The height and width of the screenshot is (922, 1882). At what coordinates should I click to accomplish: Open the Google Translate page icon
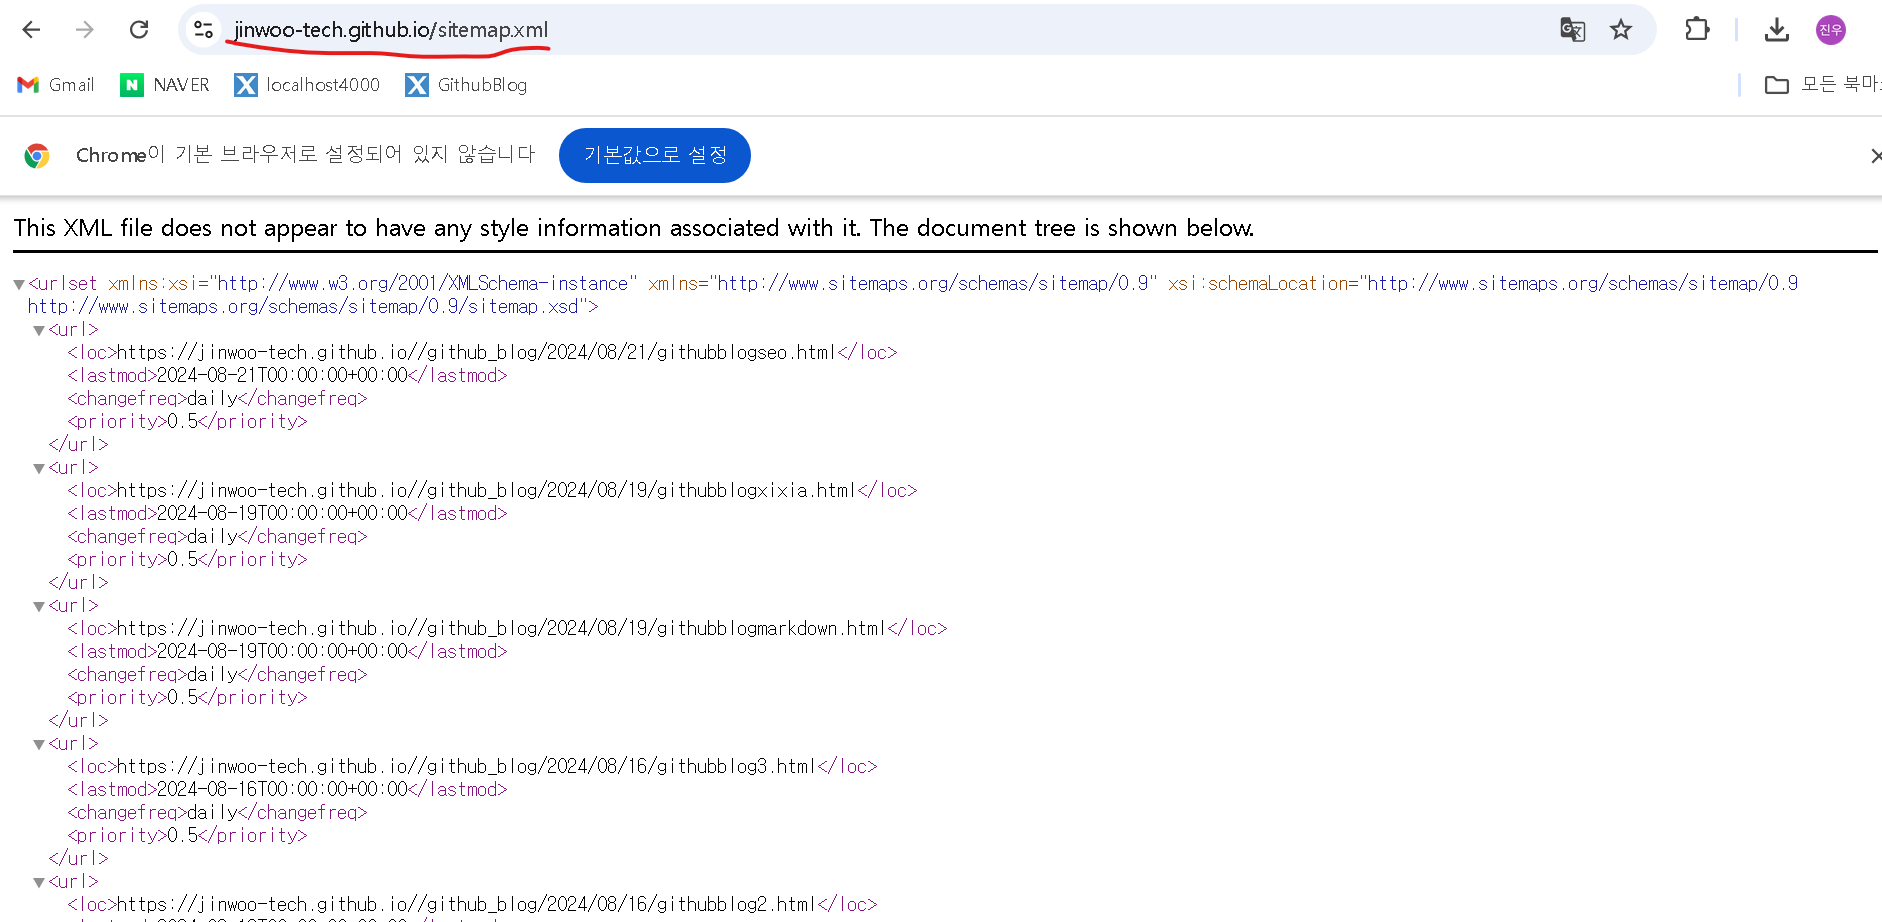pyautogui.click(x=1572, y=30)
